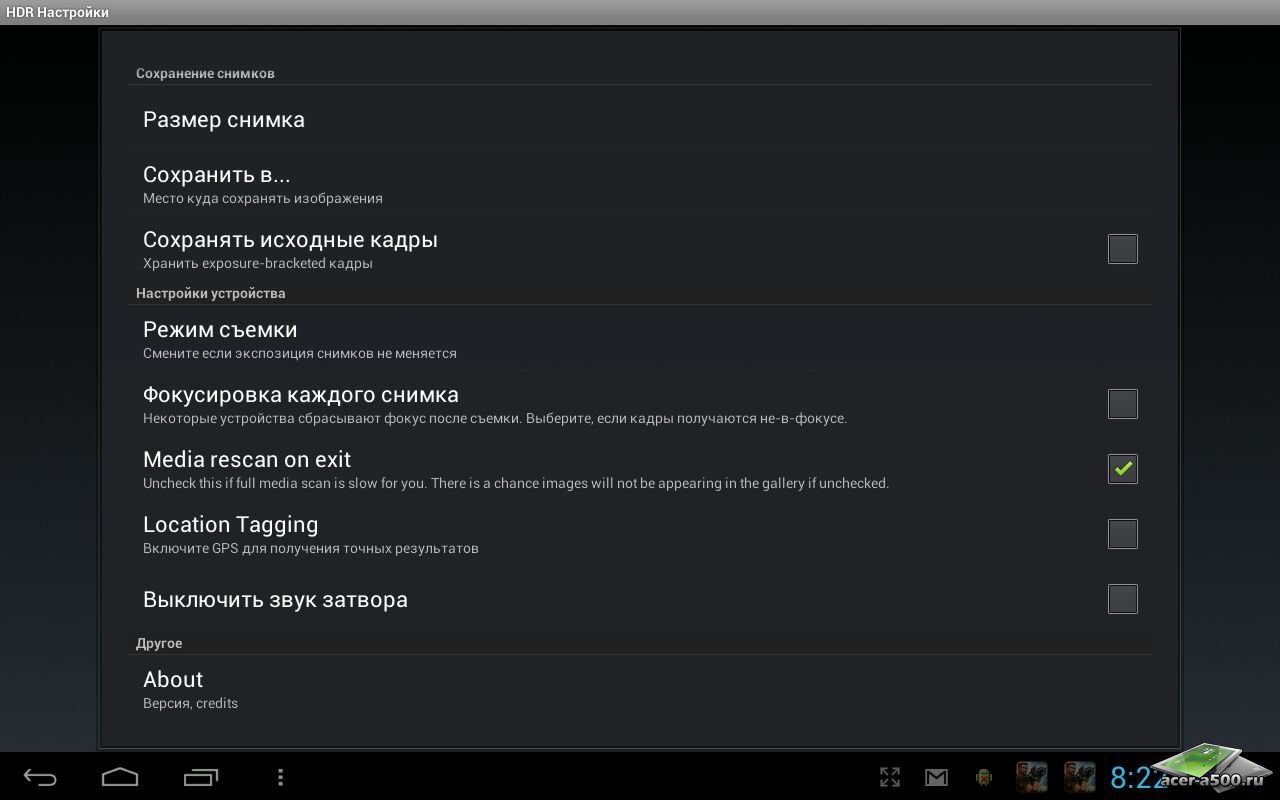
Task: Enable the Location Tagging checkbox
Action: click(x=1122, y=534)
